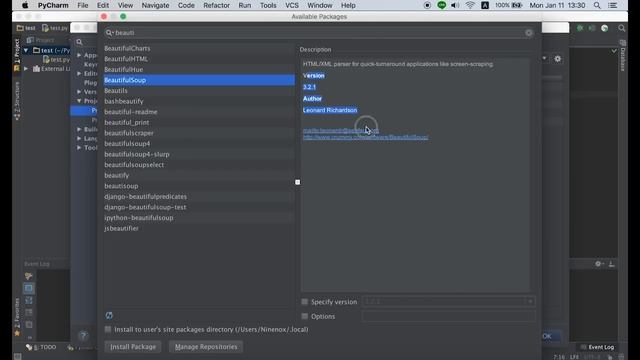The width and height of the screenshot is (640, 360).
Task: Click the Options text field
Action: pyautogui.click(x=448, y=316)
